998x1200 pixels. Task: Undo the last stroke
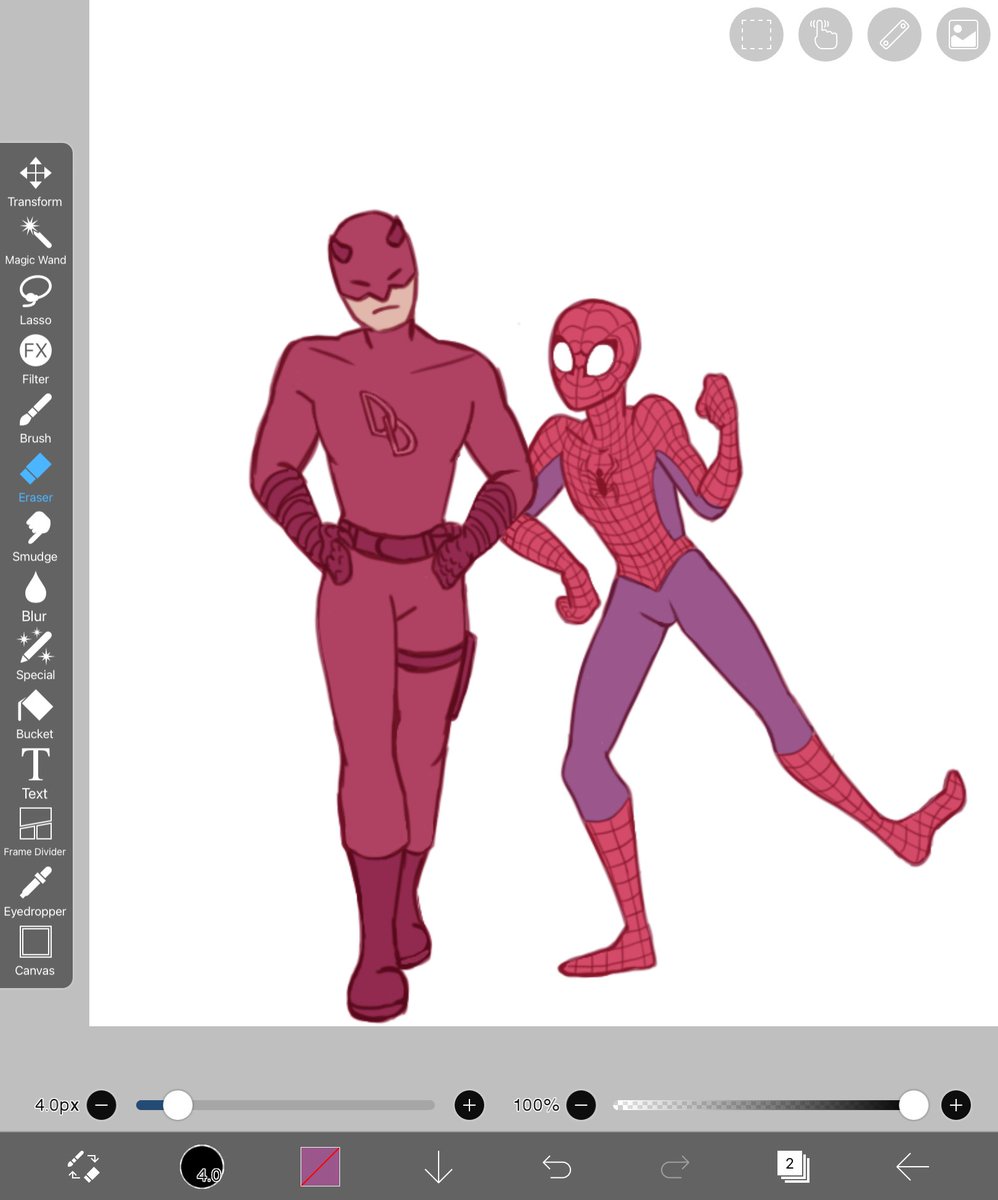tap(557, 1166)
